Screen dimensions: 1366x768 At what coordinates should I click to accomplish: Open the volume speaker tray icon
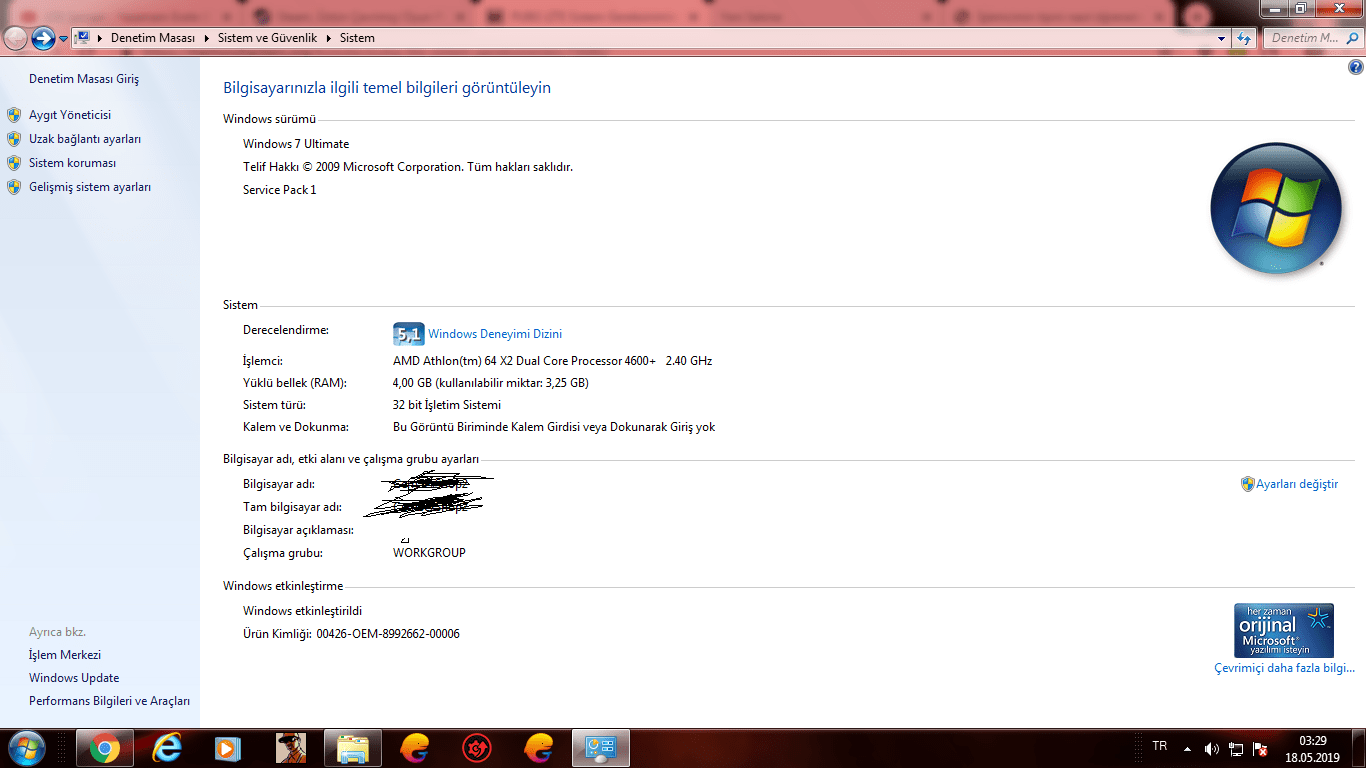(1212, 748)
